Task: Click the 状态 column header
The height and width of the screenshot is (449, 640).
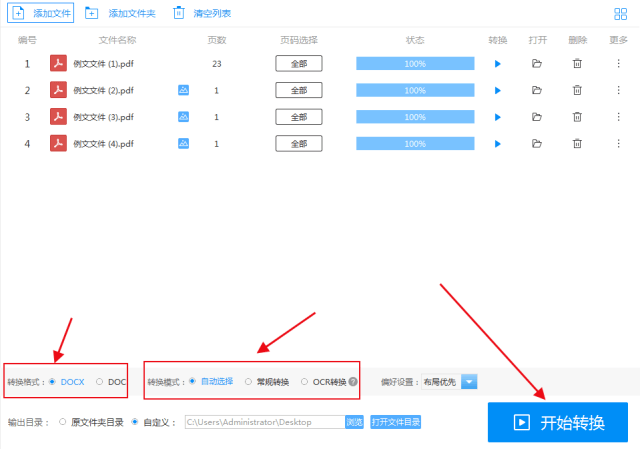Action: point(415,40)
